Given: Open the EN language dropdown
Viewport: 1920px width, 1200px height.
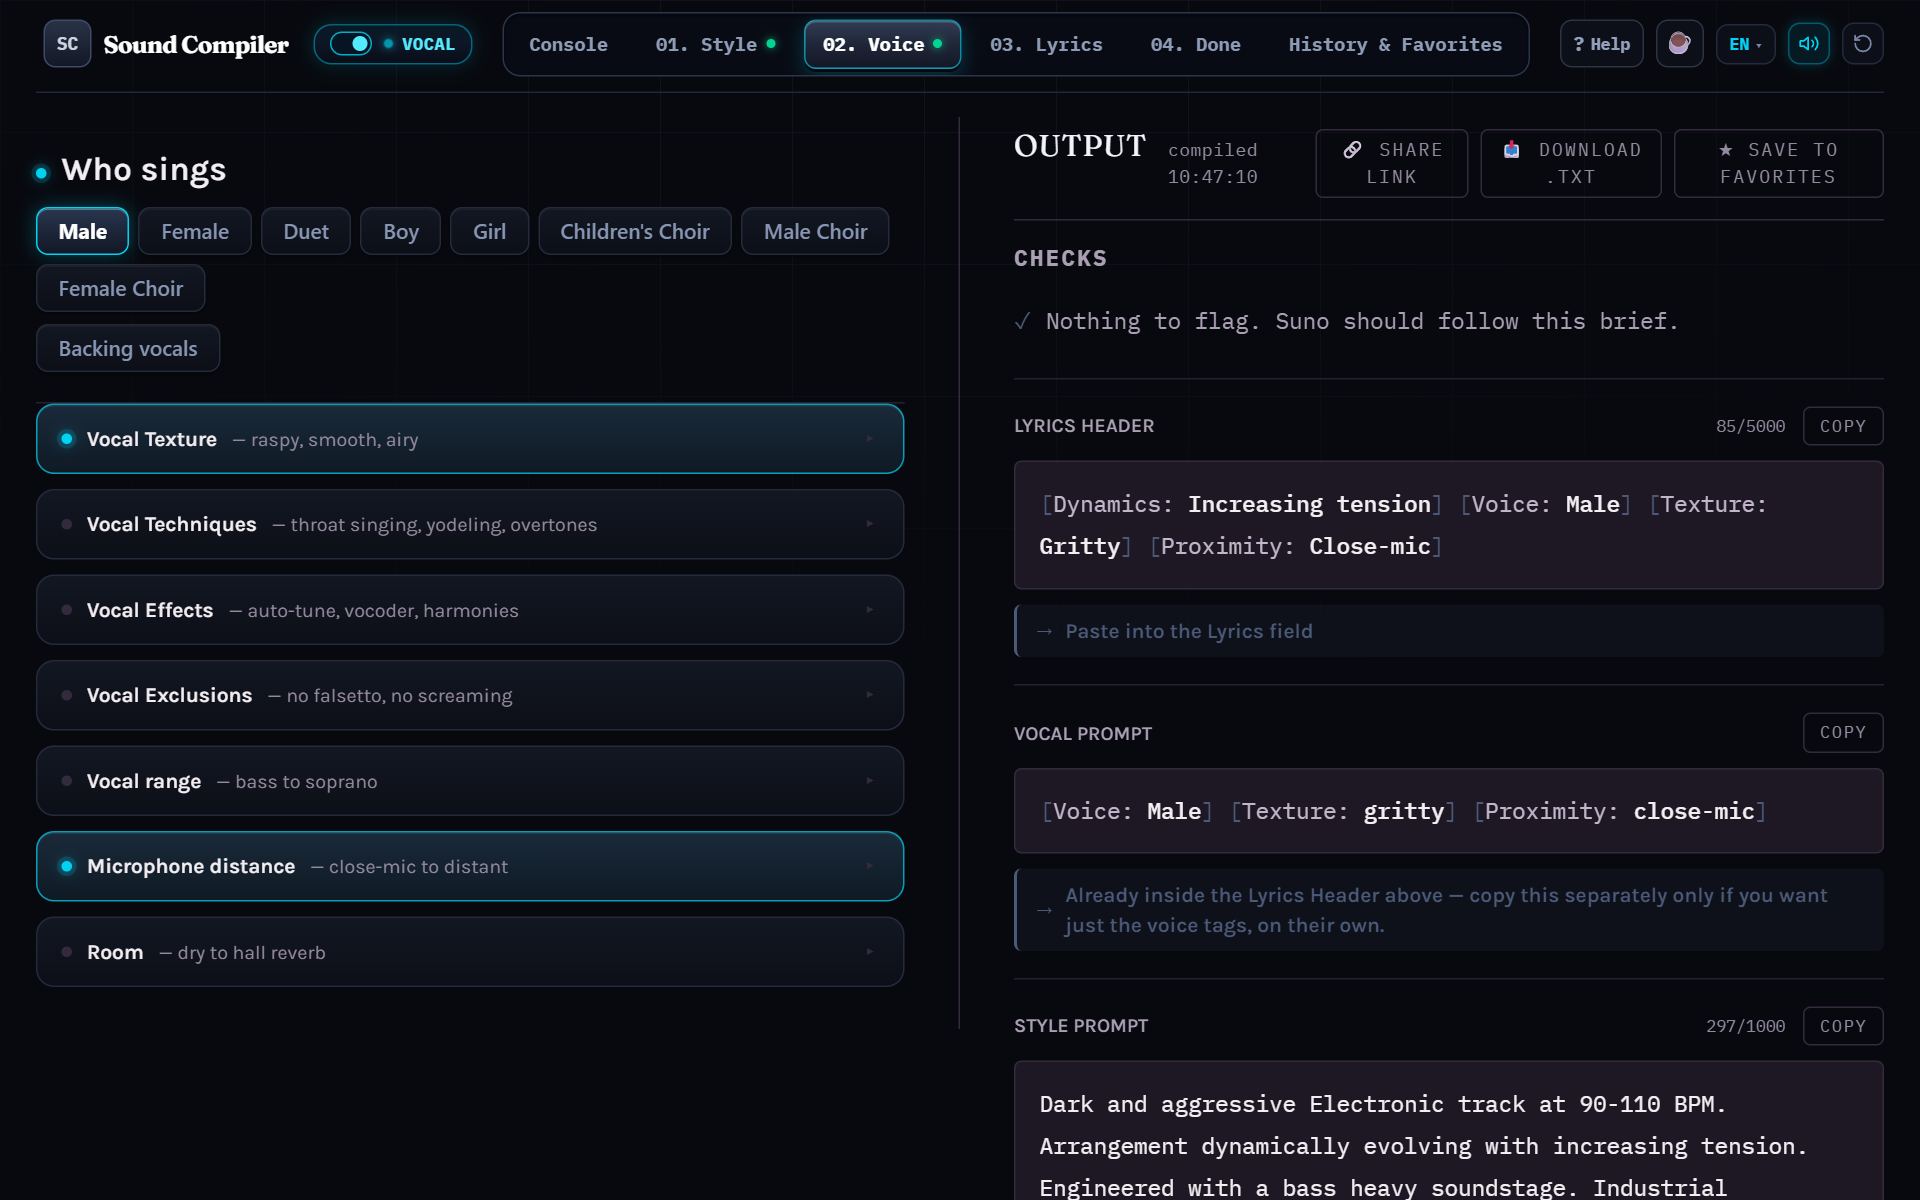Looking at the screenshot, I should coord(1745,44).
